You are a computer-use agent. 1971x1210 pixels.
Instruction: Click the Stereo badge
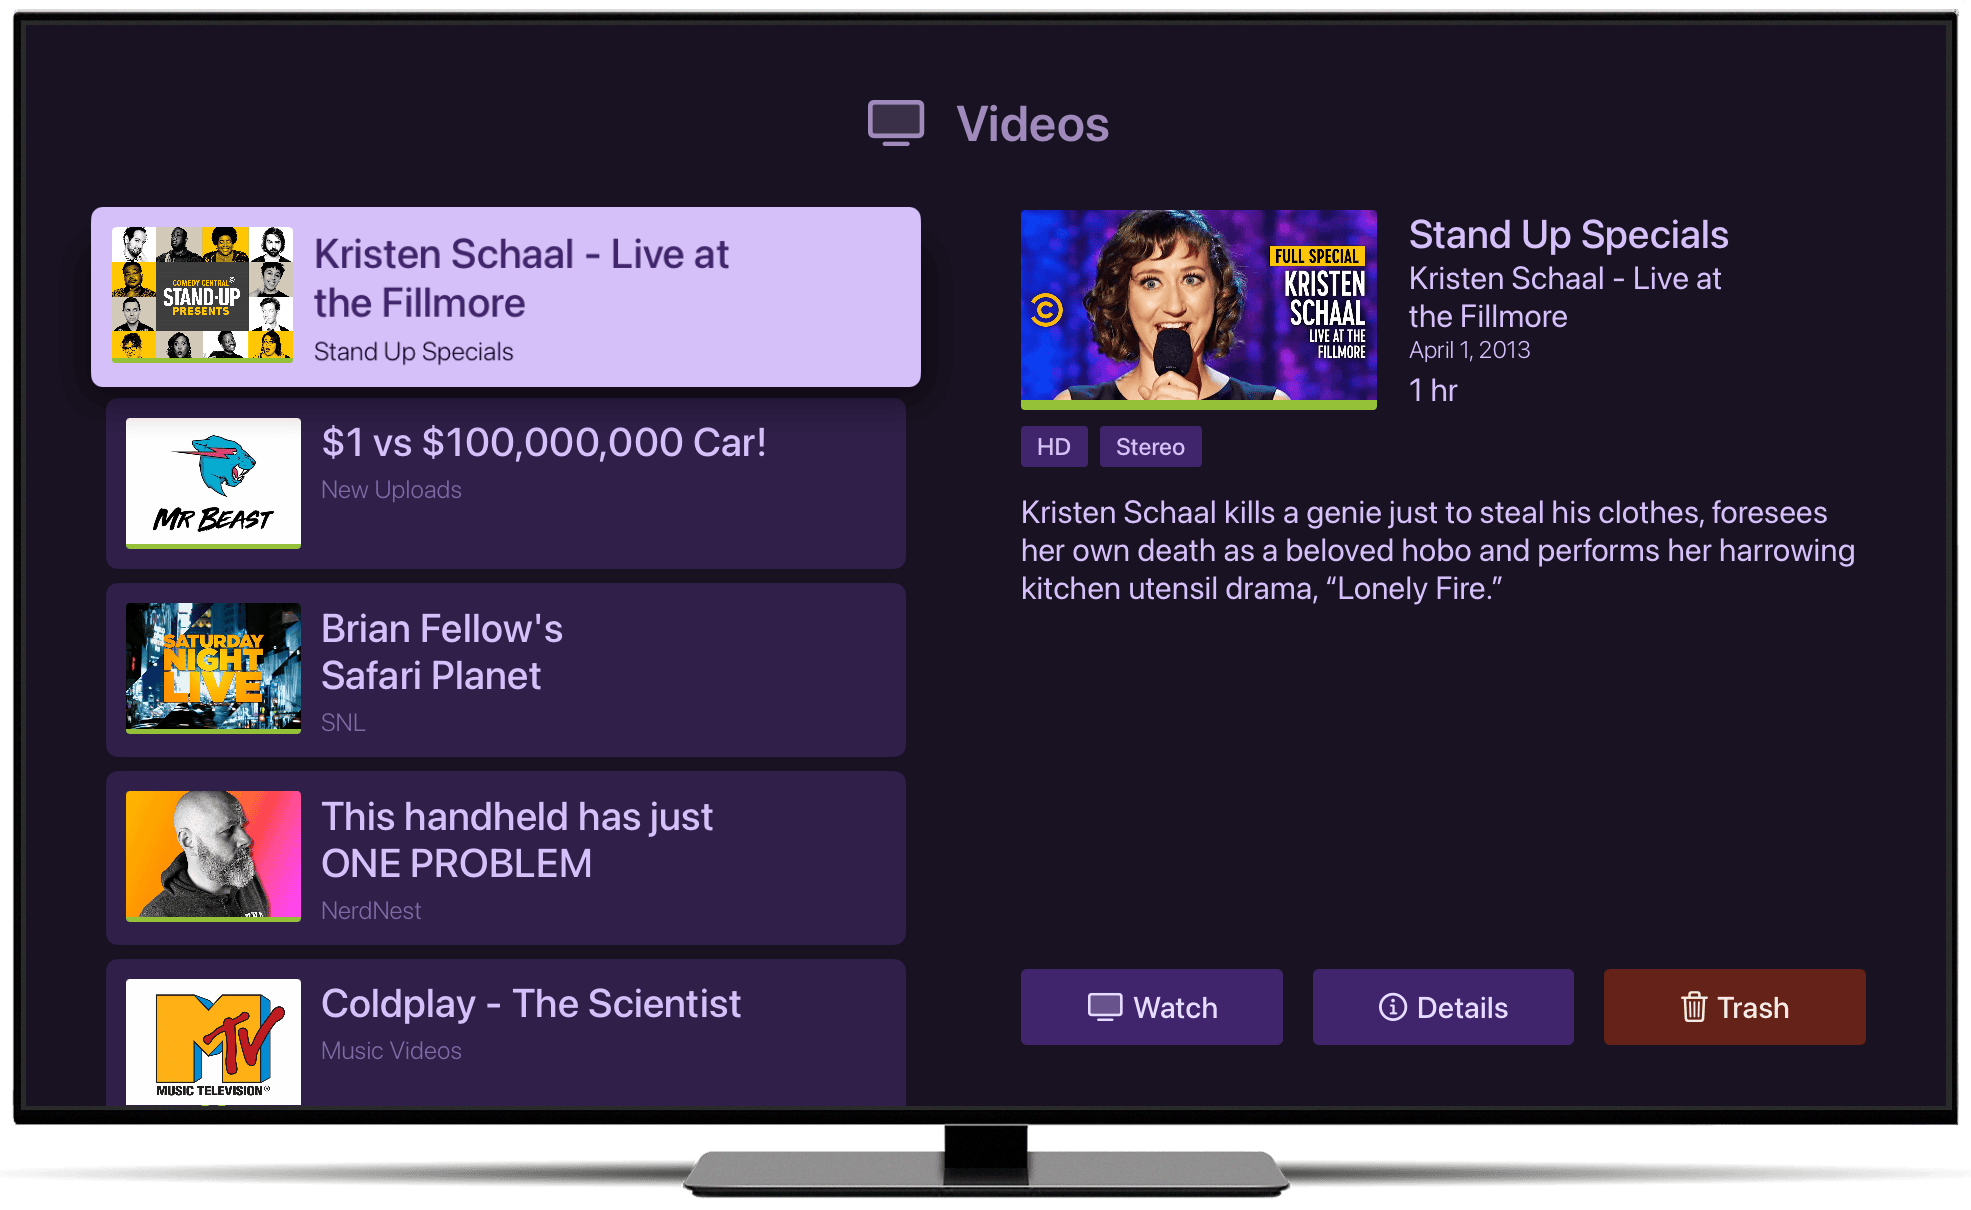(x=1150, y=447)
